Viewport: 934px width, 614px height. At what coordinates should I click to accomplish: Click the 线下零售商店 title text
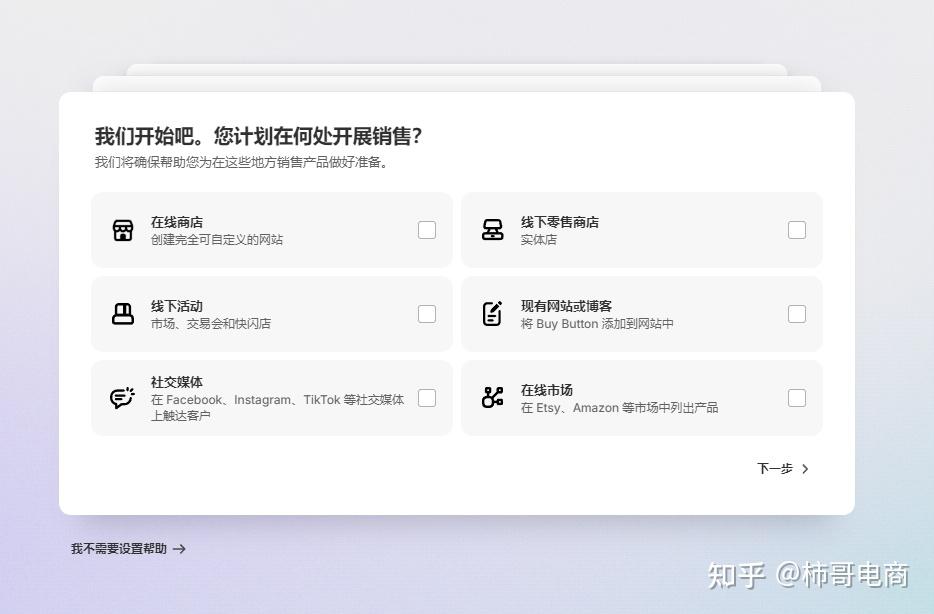click(x=560, y=222)
